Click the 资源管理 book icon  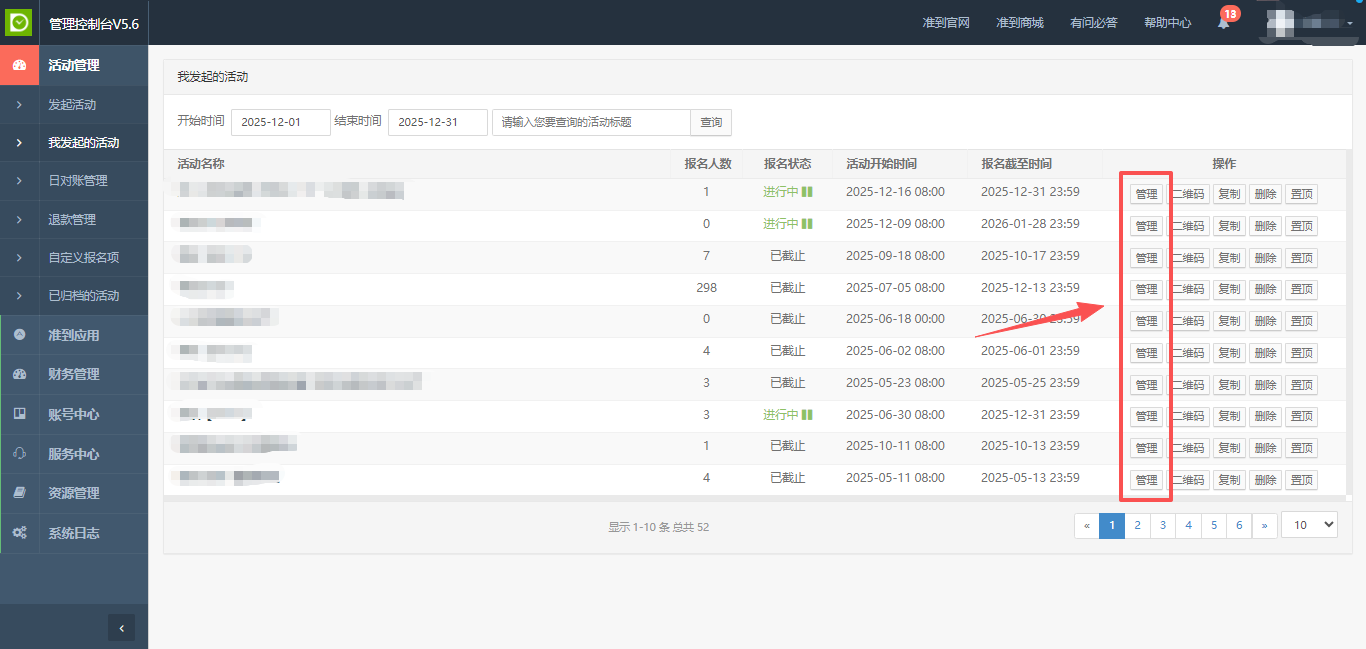point(19,493)
